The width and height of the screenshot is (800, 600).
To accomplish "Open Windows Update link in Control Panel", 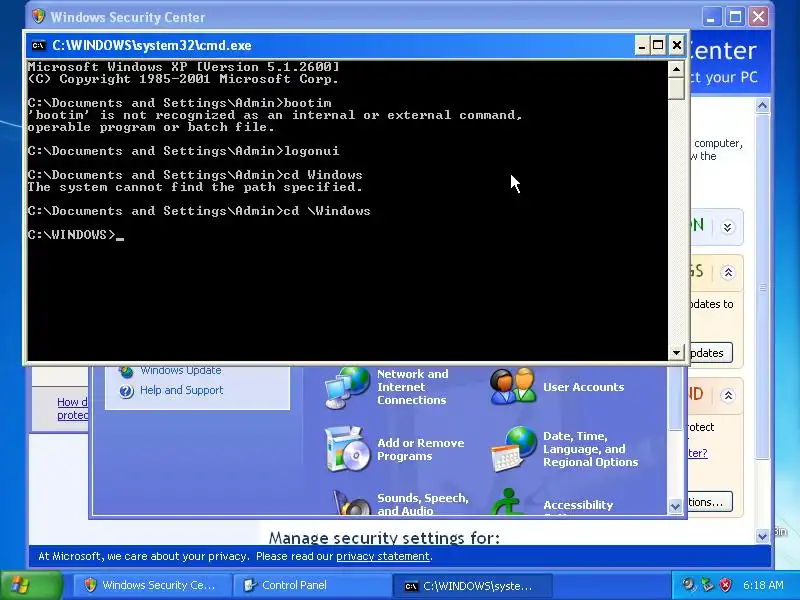I will pos(181,371).
